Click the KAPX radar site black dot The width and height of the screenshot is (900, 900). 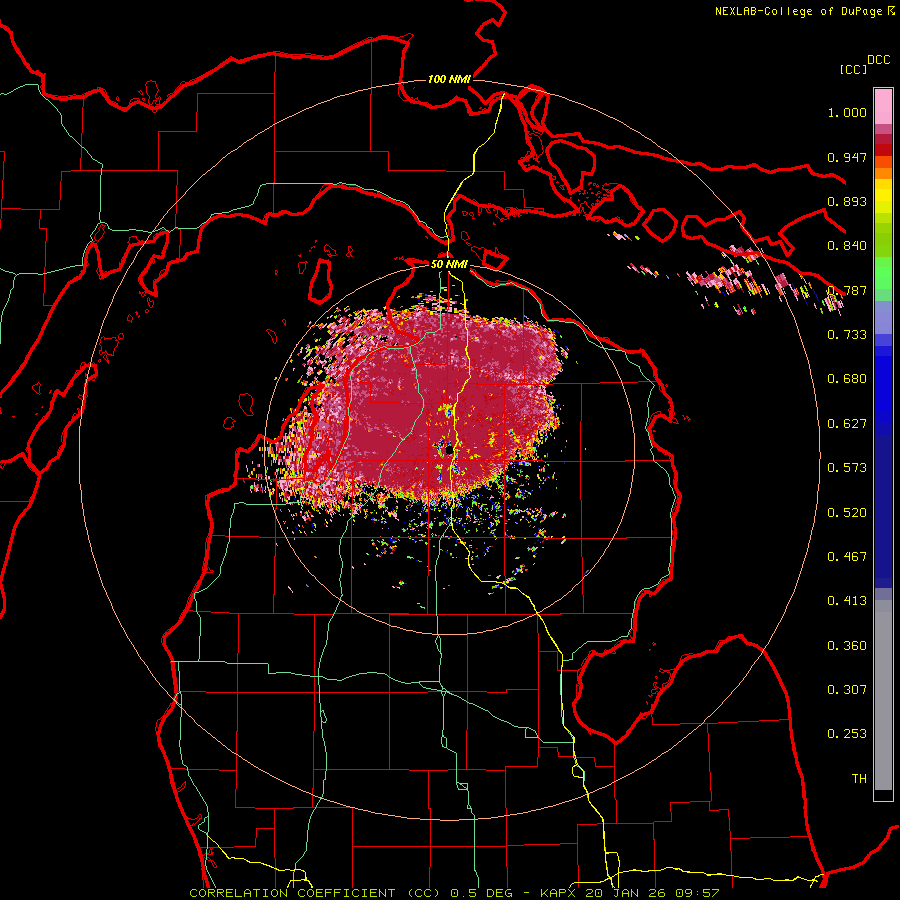pyautogui.click(x=449, y=451)
